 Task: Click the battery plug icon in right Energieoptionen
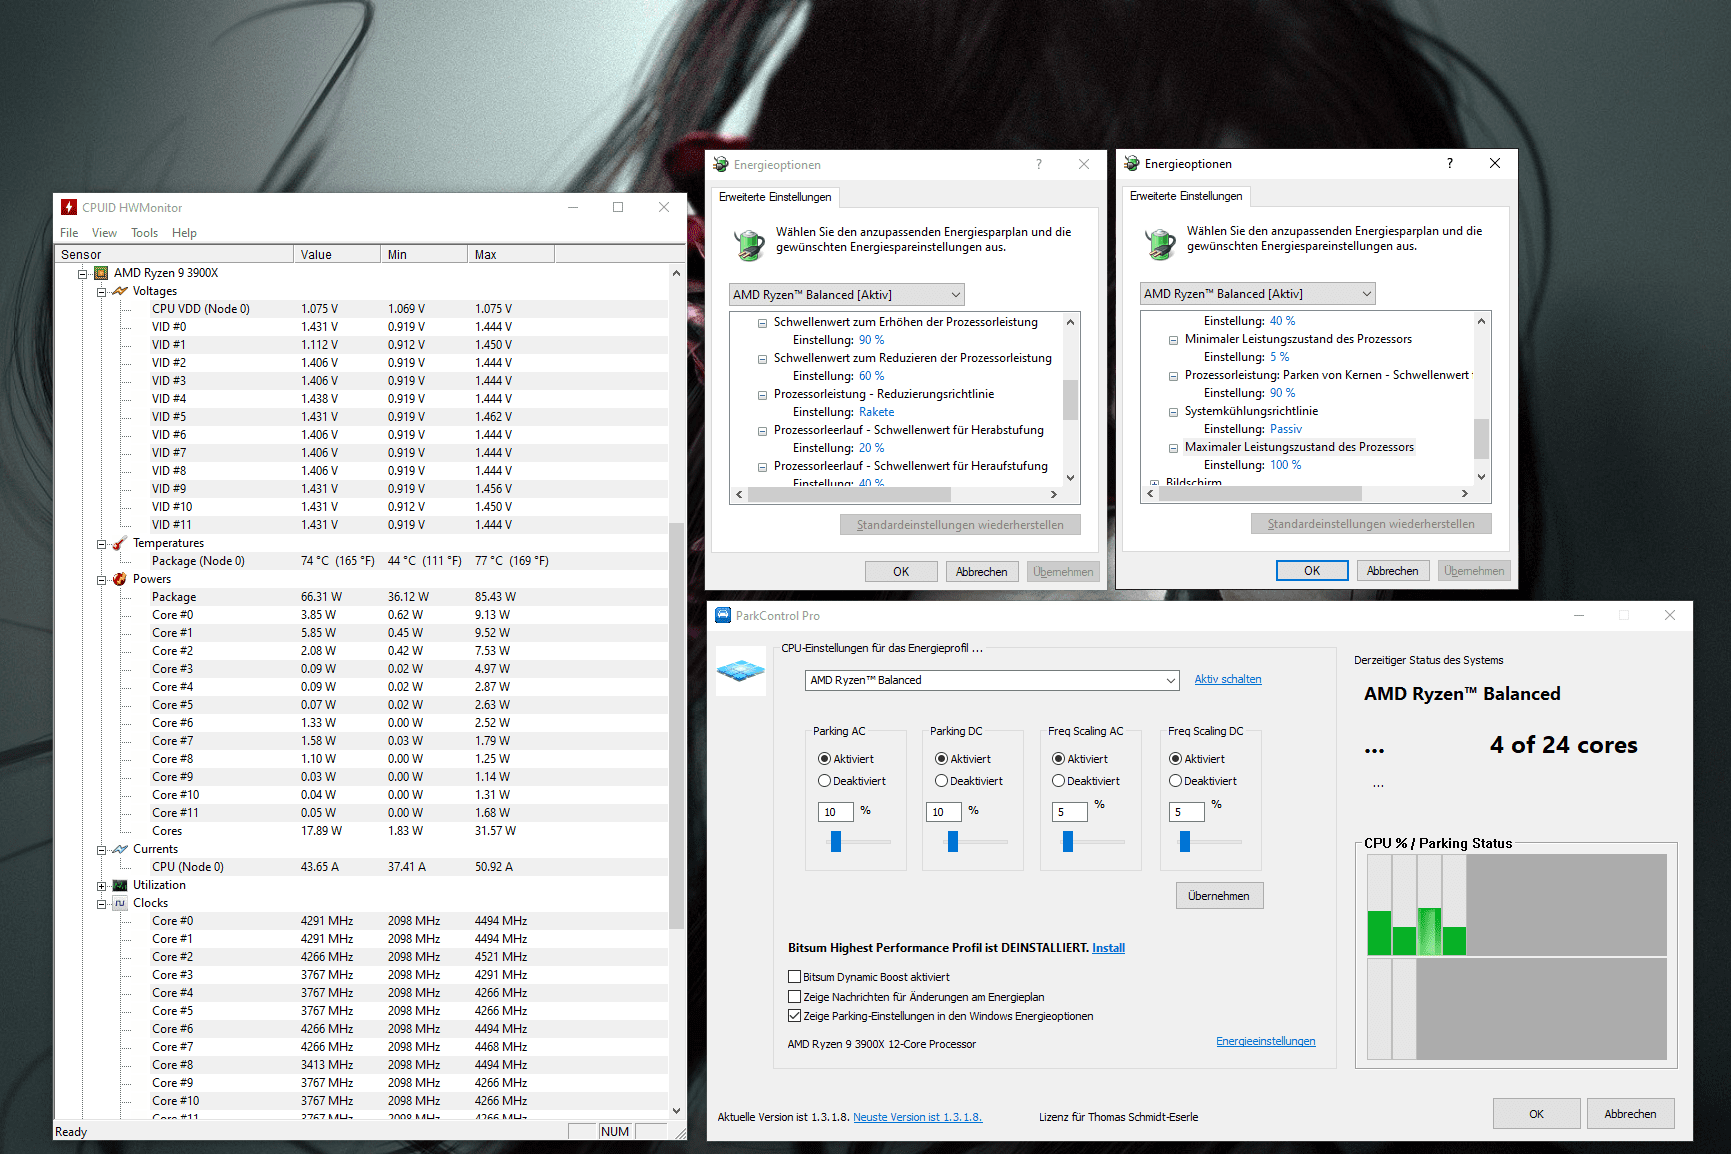[x=1161, y=242]
